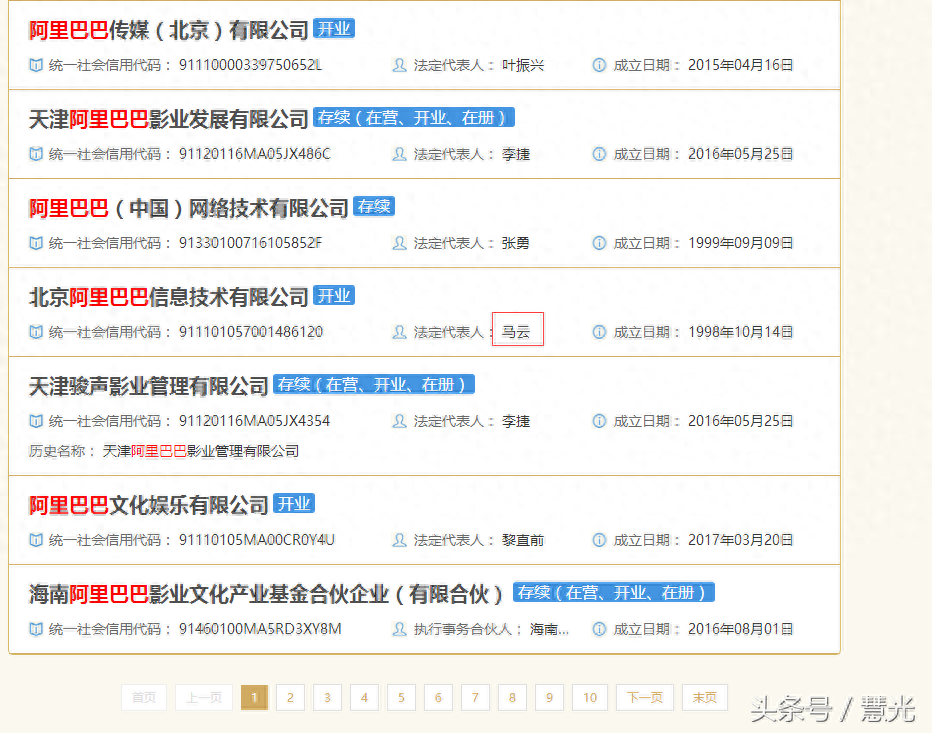The width and height of the screenshot is (932, 733).
Task: Open 阿里巴巴传媒（北京）有限公司 company link
Action: [x=168, y=30]
